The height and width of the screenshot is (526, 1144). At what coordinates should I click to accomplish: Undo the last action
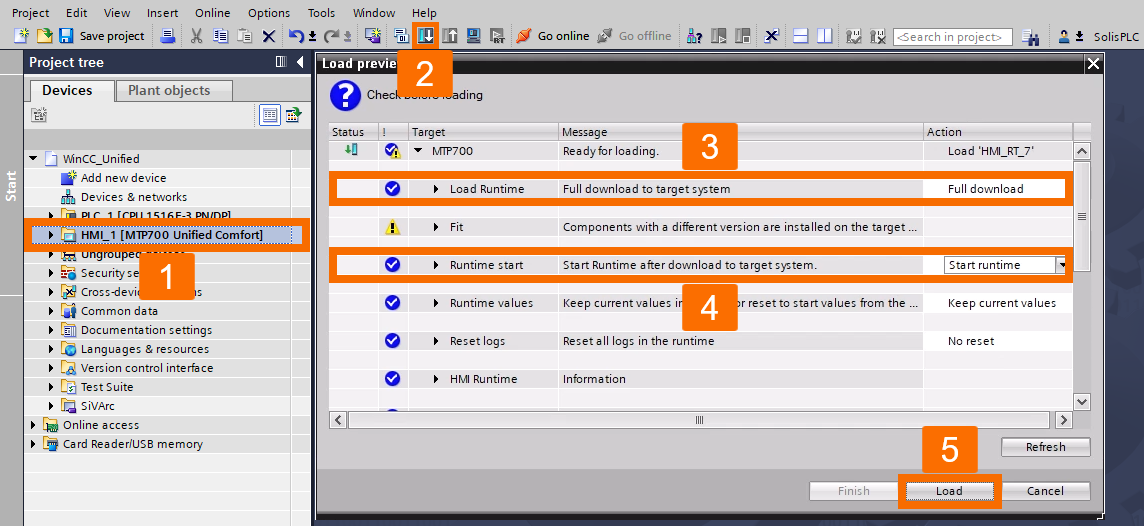(x=295, y=36)
